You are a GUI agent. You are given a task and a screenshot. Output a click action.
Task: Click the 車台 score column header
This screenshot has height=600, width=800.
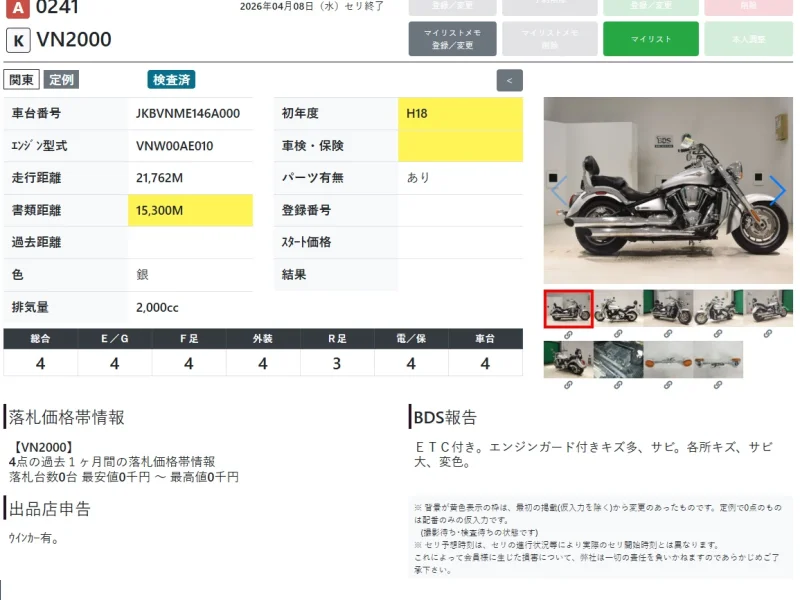point(485,339)
